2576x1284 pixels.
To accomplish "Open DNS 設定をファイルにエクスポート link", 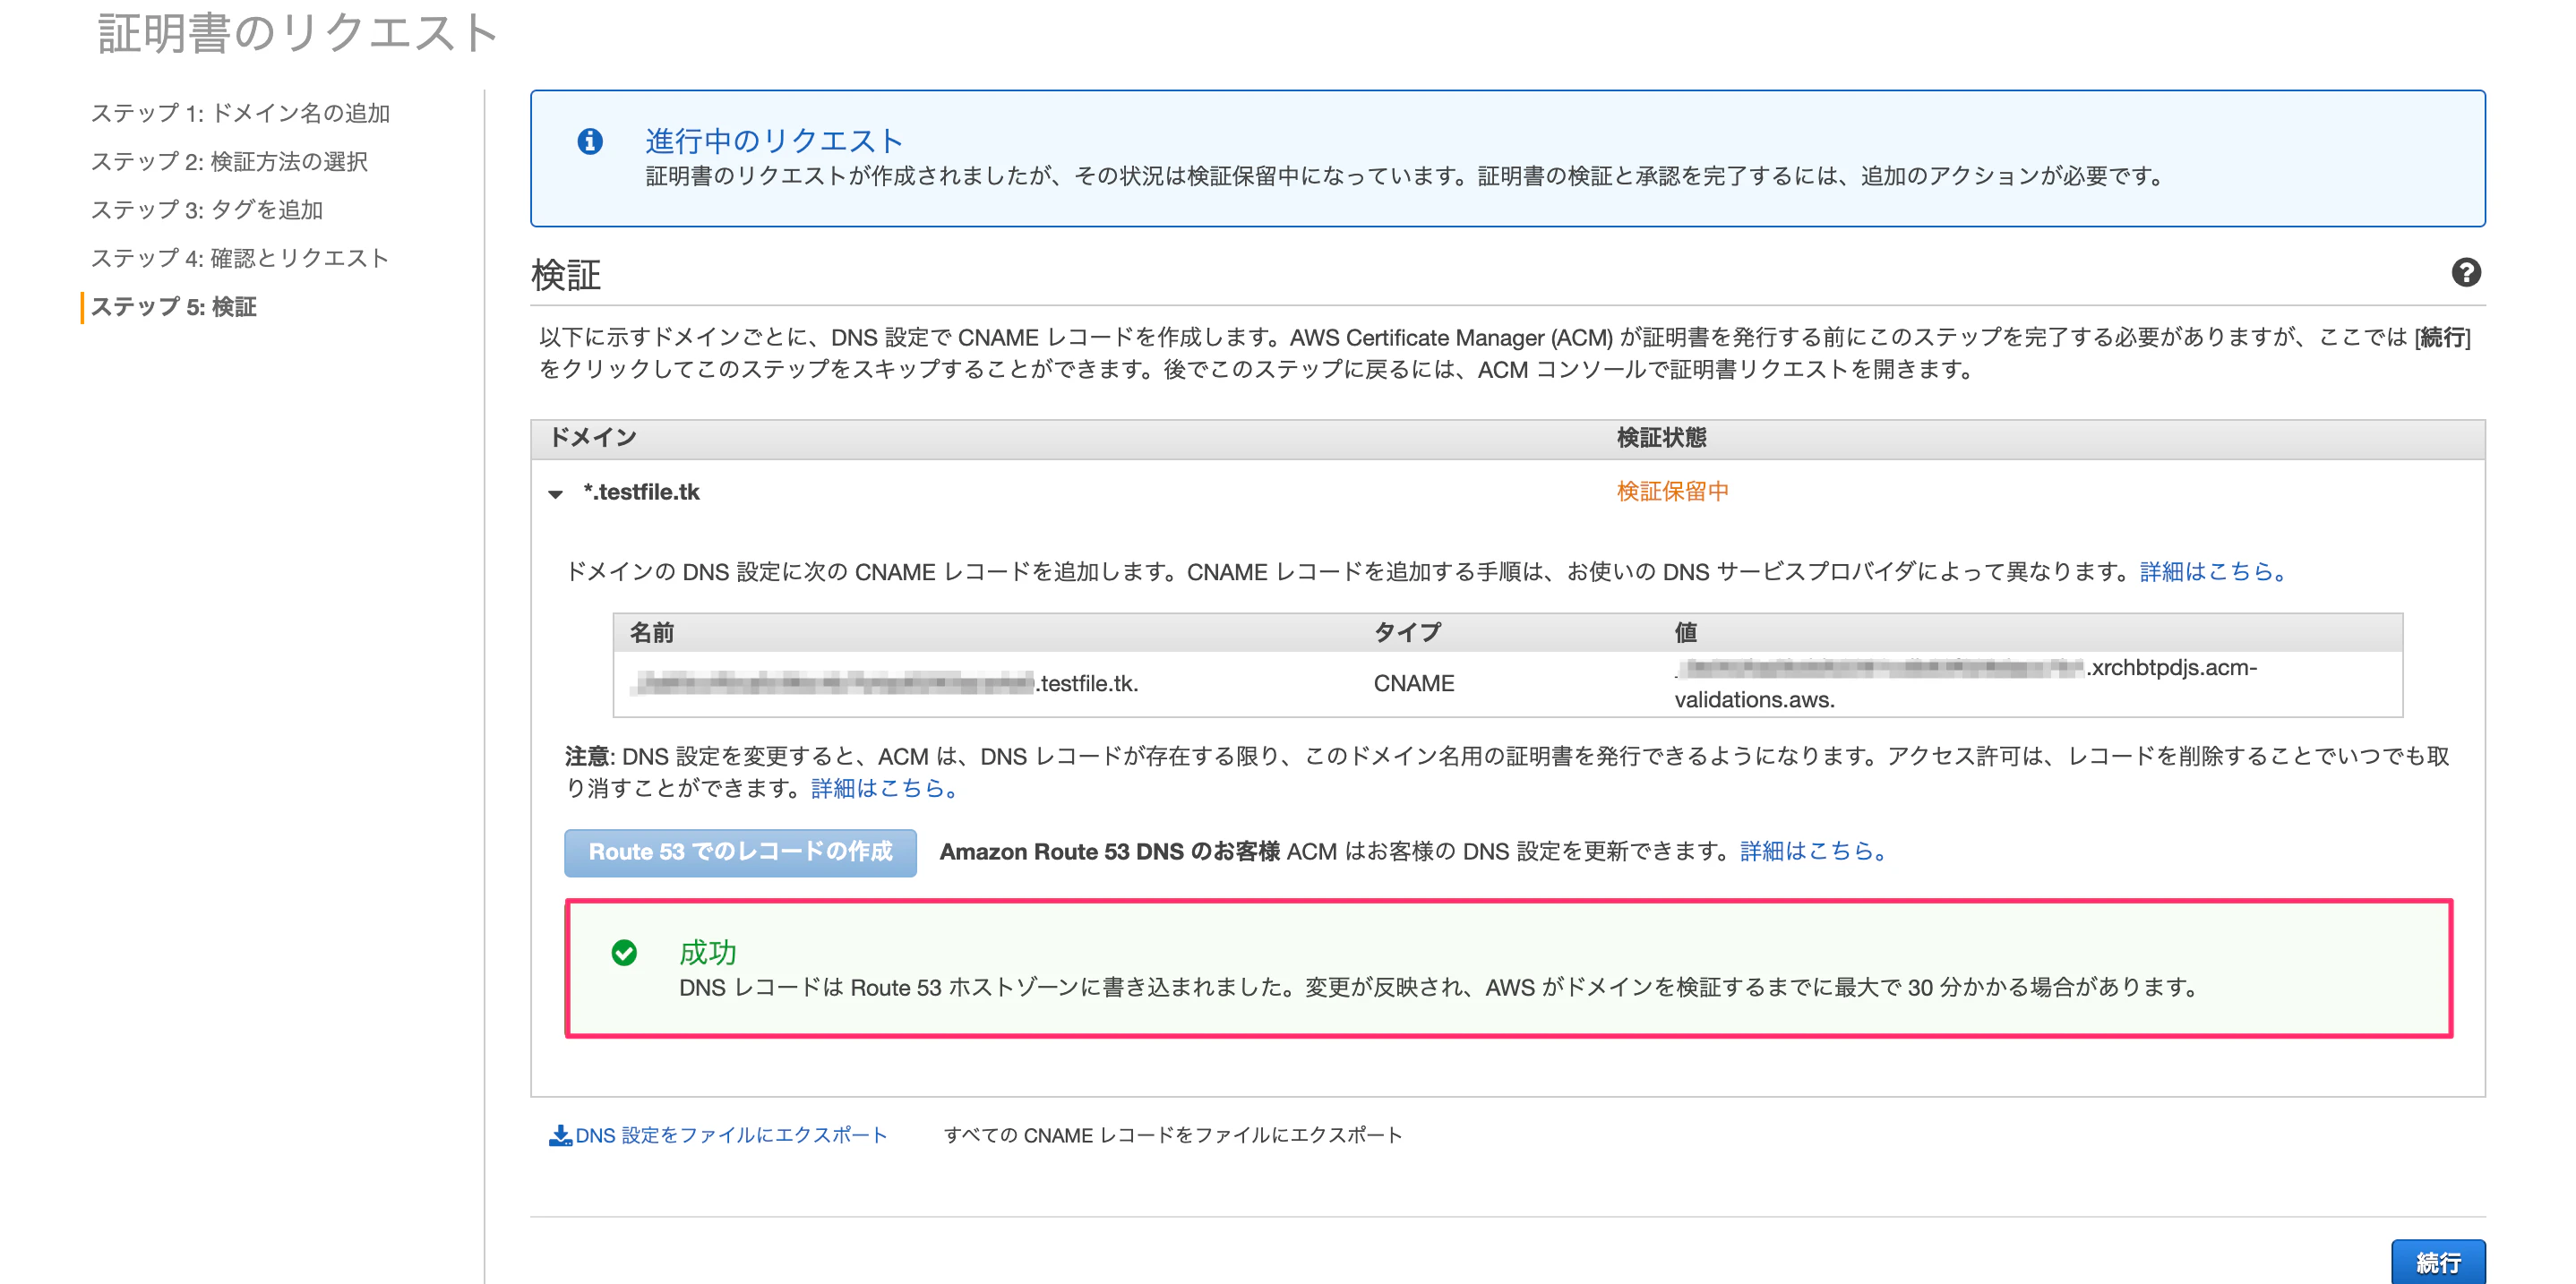I will (x=731, y=1135).
